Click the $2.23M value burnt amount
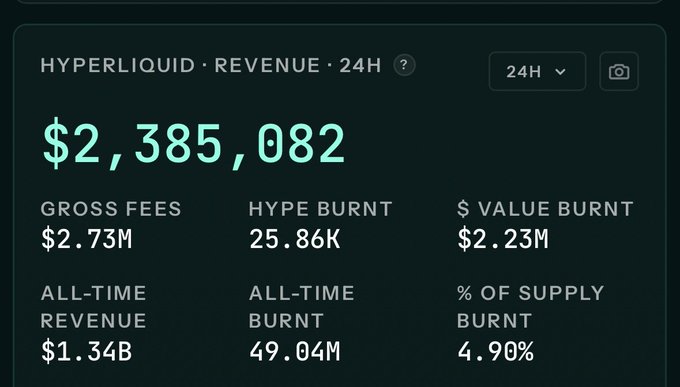The height and width of the screenshot is (387, 680). pyautogui.click(x=503, y=239)
